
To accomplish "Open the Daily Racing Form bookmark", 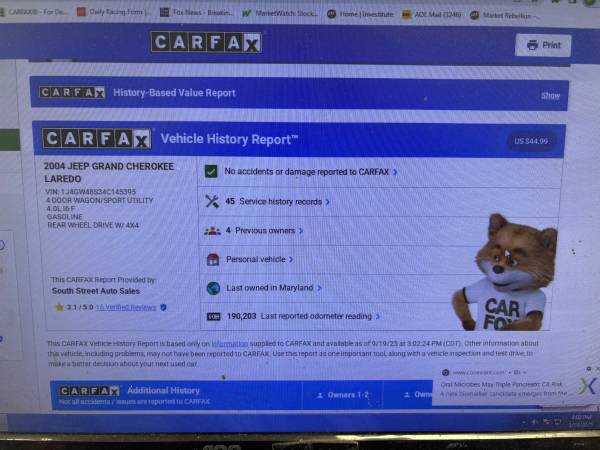I will click(x=114, y=11).
